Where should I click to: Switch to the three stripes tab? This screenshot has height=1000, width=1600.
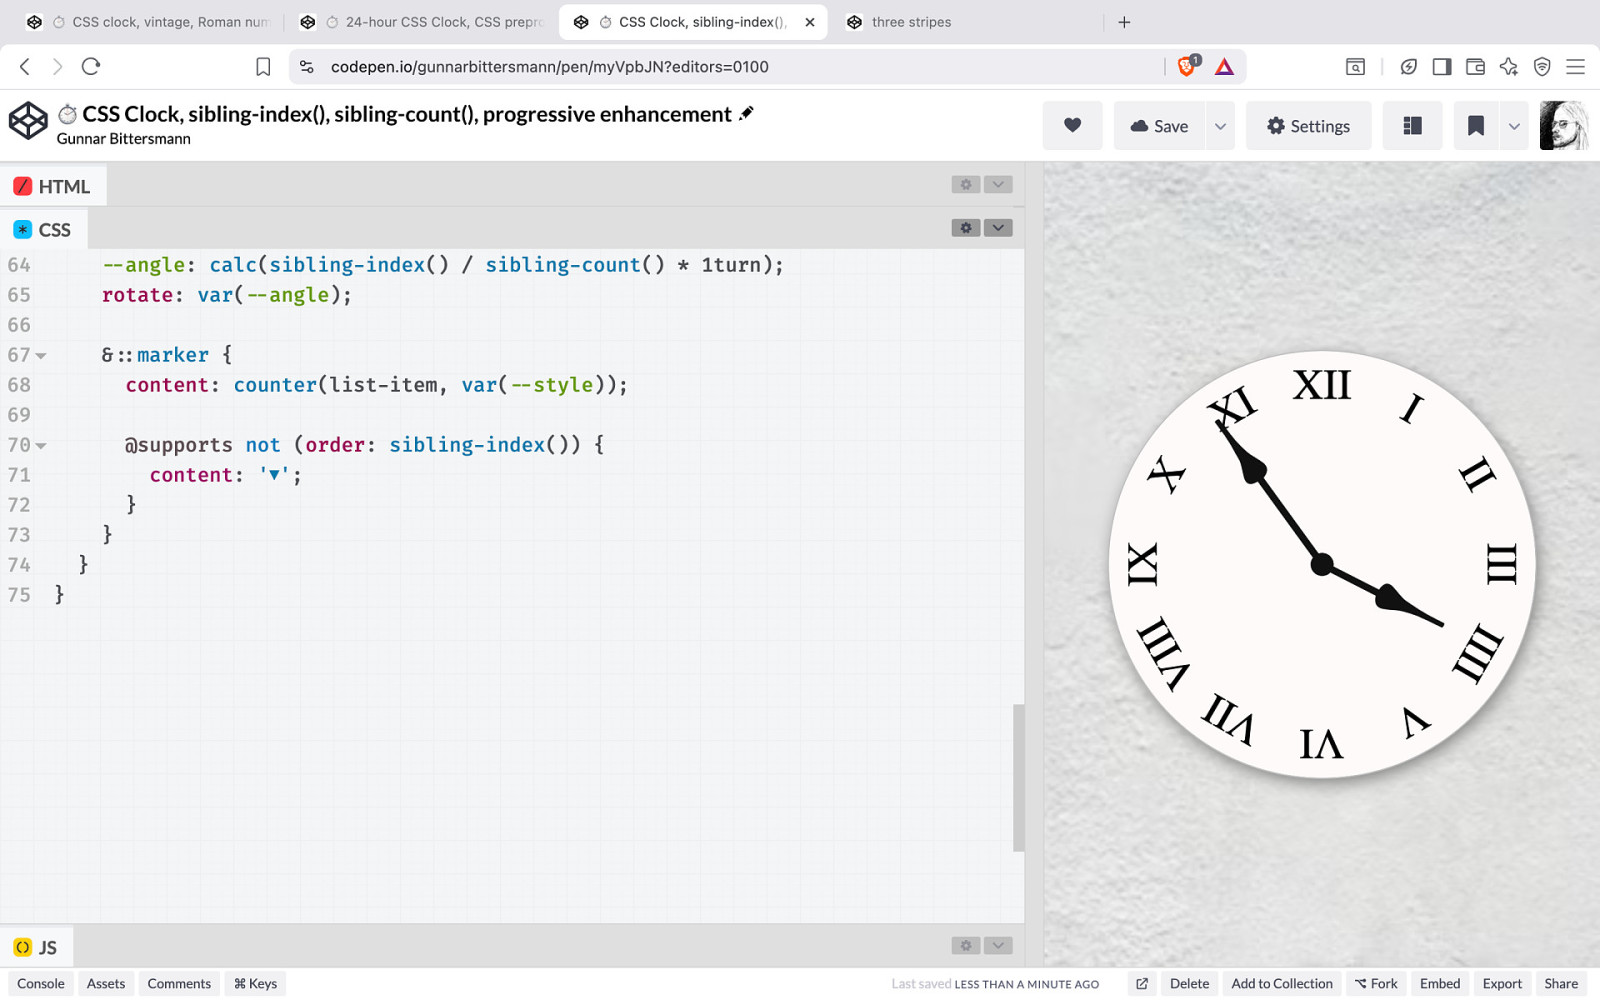(x=910, y=22)
